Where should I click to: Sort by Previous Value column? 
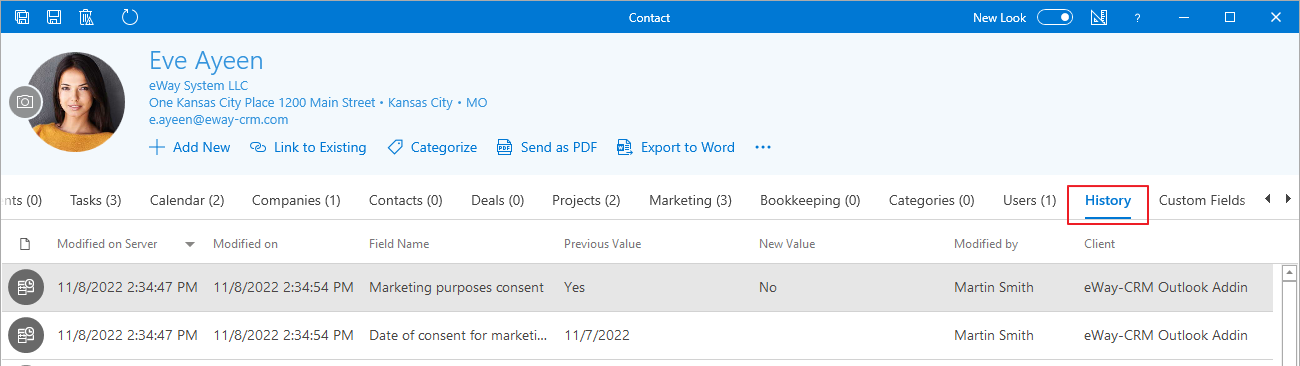[603, 244]
